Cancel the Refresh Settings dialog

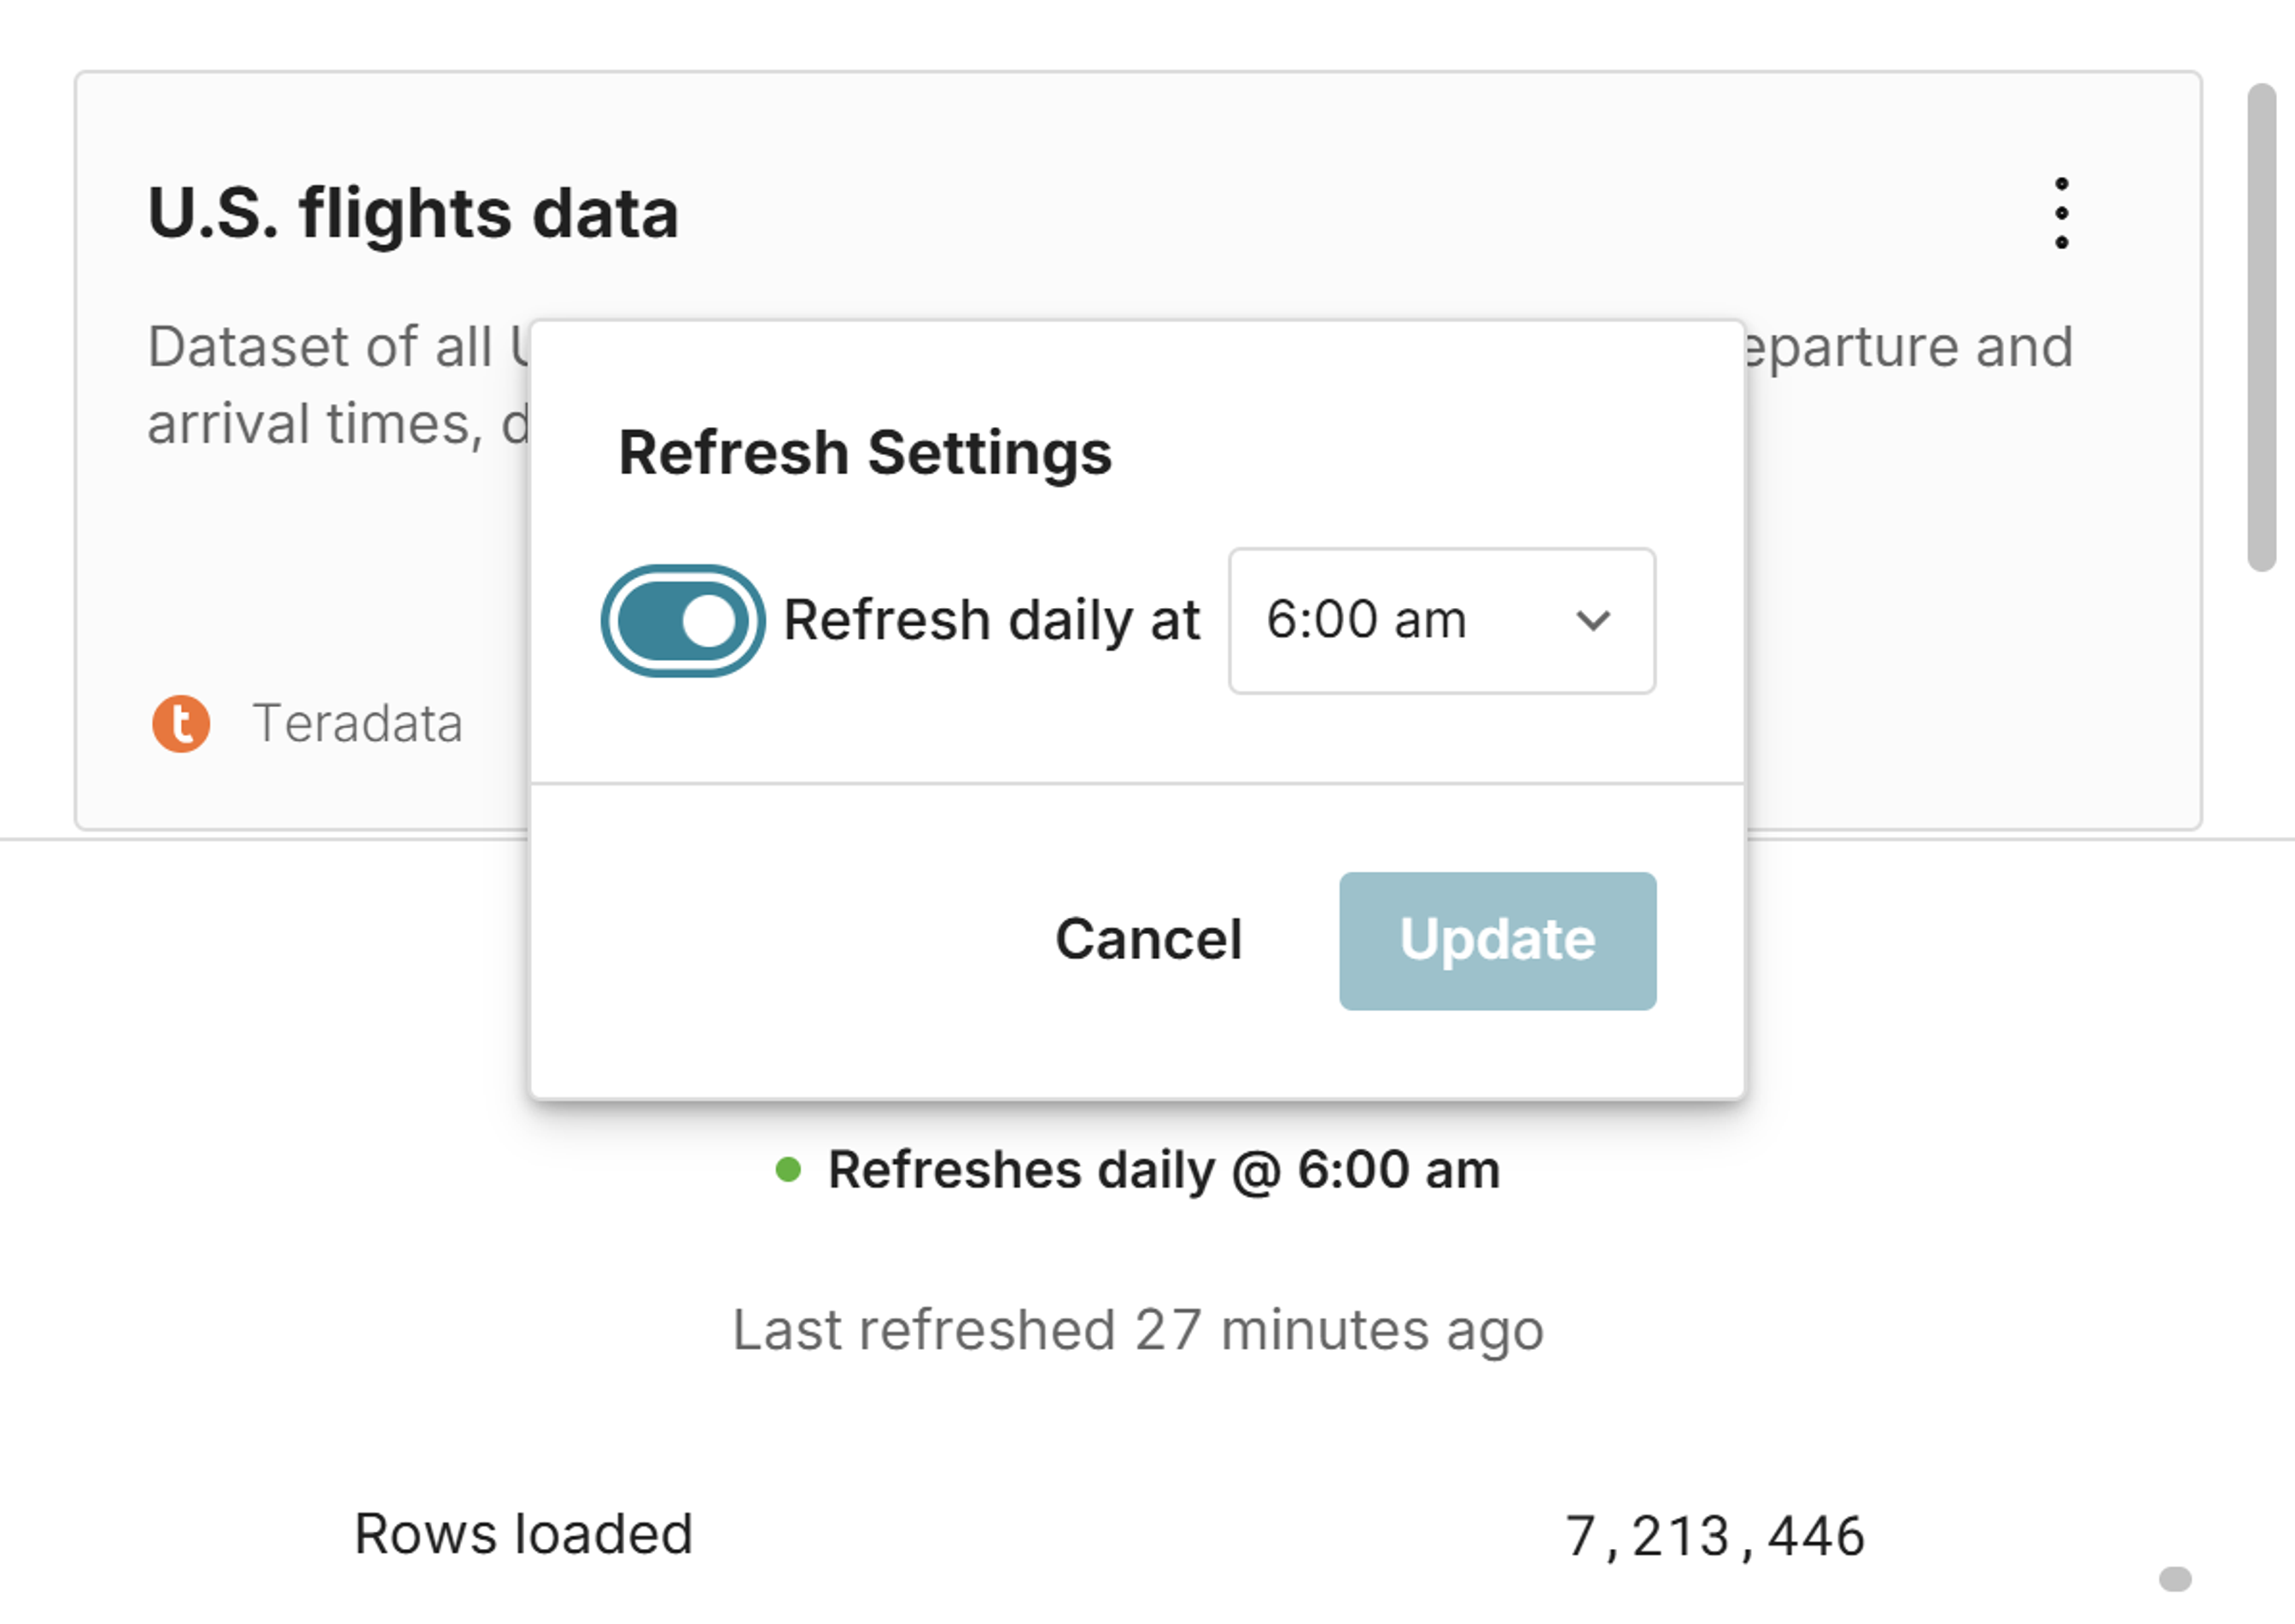[1148, 940]
